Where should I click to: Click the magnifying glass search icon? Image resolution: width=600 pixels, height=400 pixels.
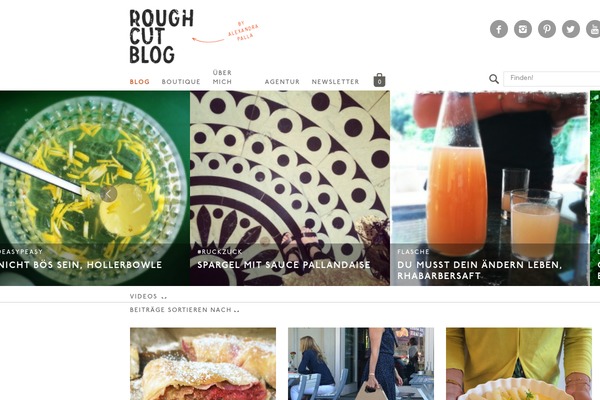click(494, 79)
